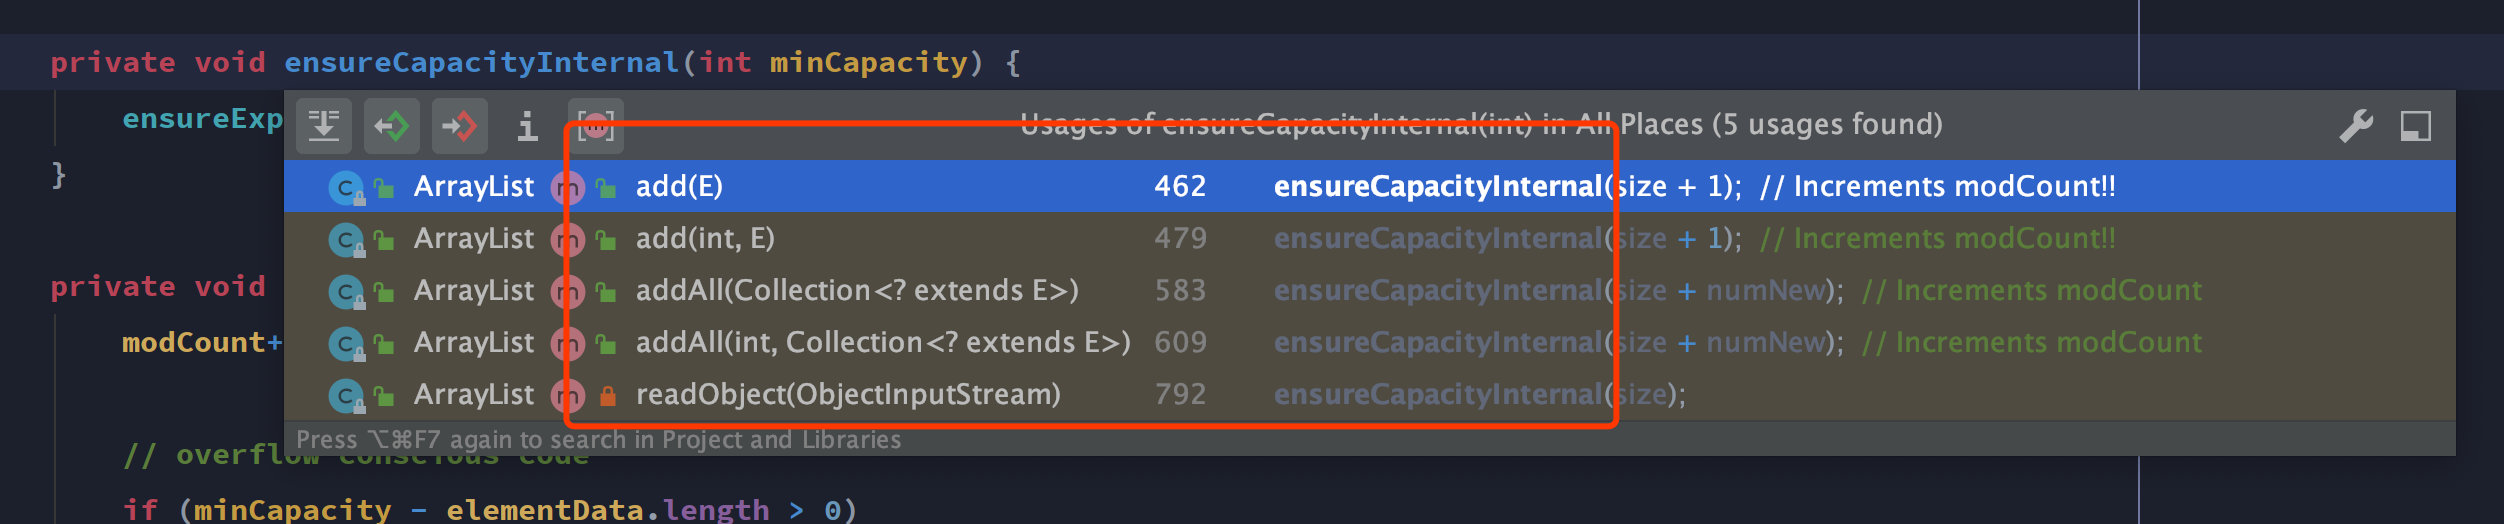This screenshot has width=2504, height=524.
Task: Click the minCapacity parameter in the method signature
Action: 868,62
